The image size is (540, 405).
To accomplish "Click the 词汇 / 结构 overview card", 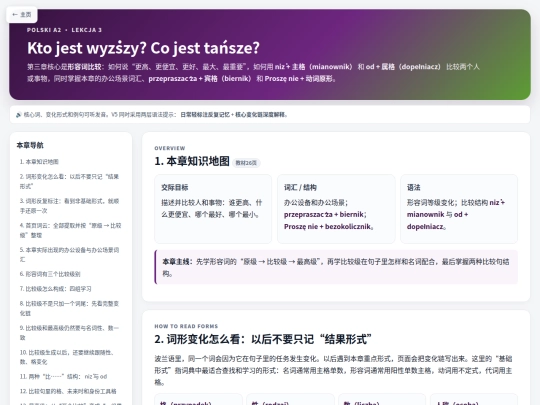I will pyautogui.click(x=336, y=209).
